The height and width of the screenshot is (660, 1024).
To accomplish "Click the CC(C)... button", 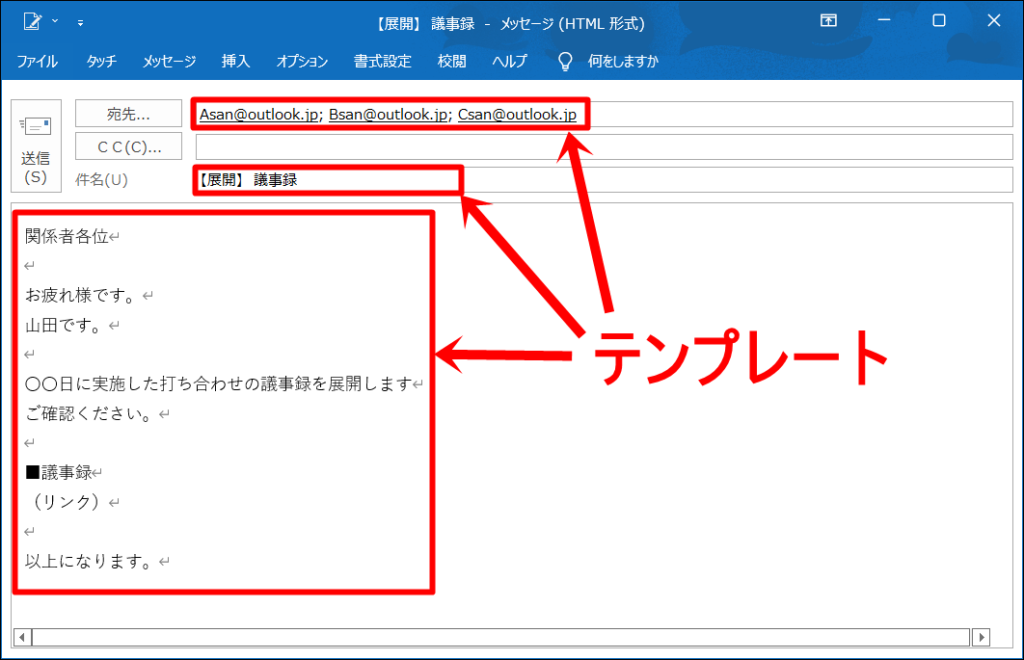I will tap(129, 147).
